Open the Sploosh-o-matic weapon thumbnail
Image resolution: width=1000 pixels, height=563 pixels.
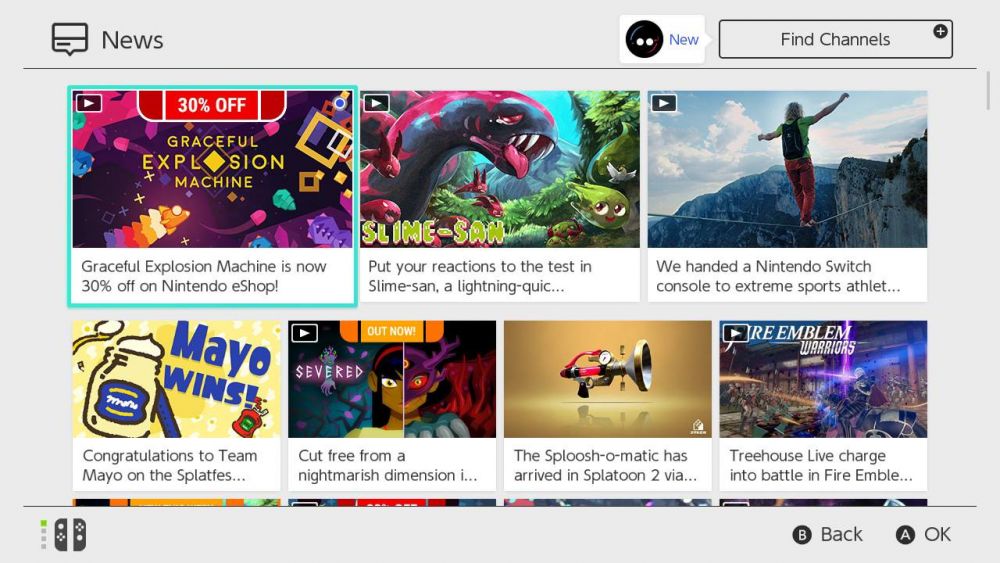pyautogui.click(x=608, y=379)
